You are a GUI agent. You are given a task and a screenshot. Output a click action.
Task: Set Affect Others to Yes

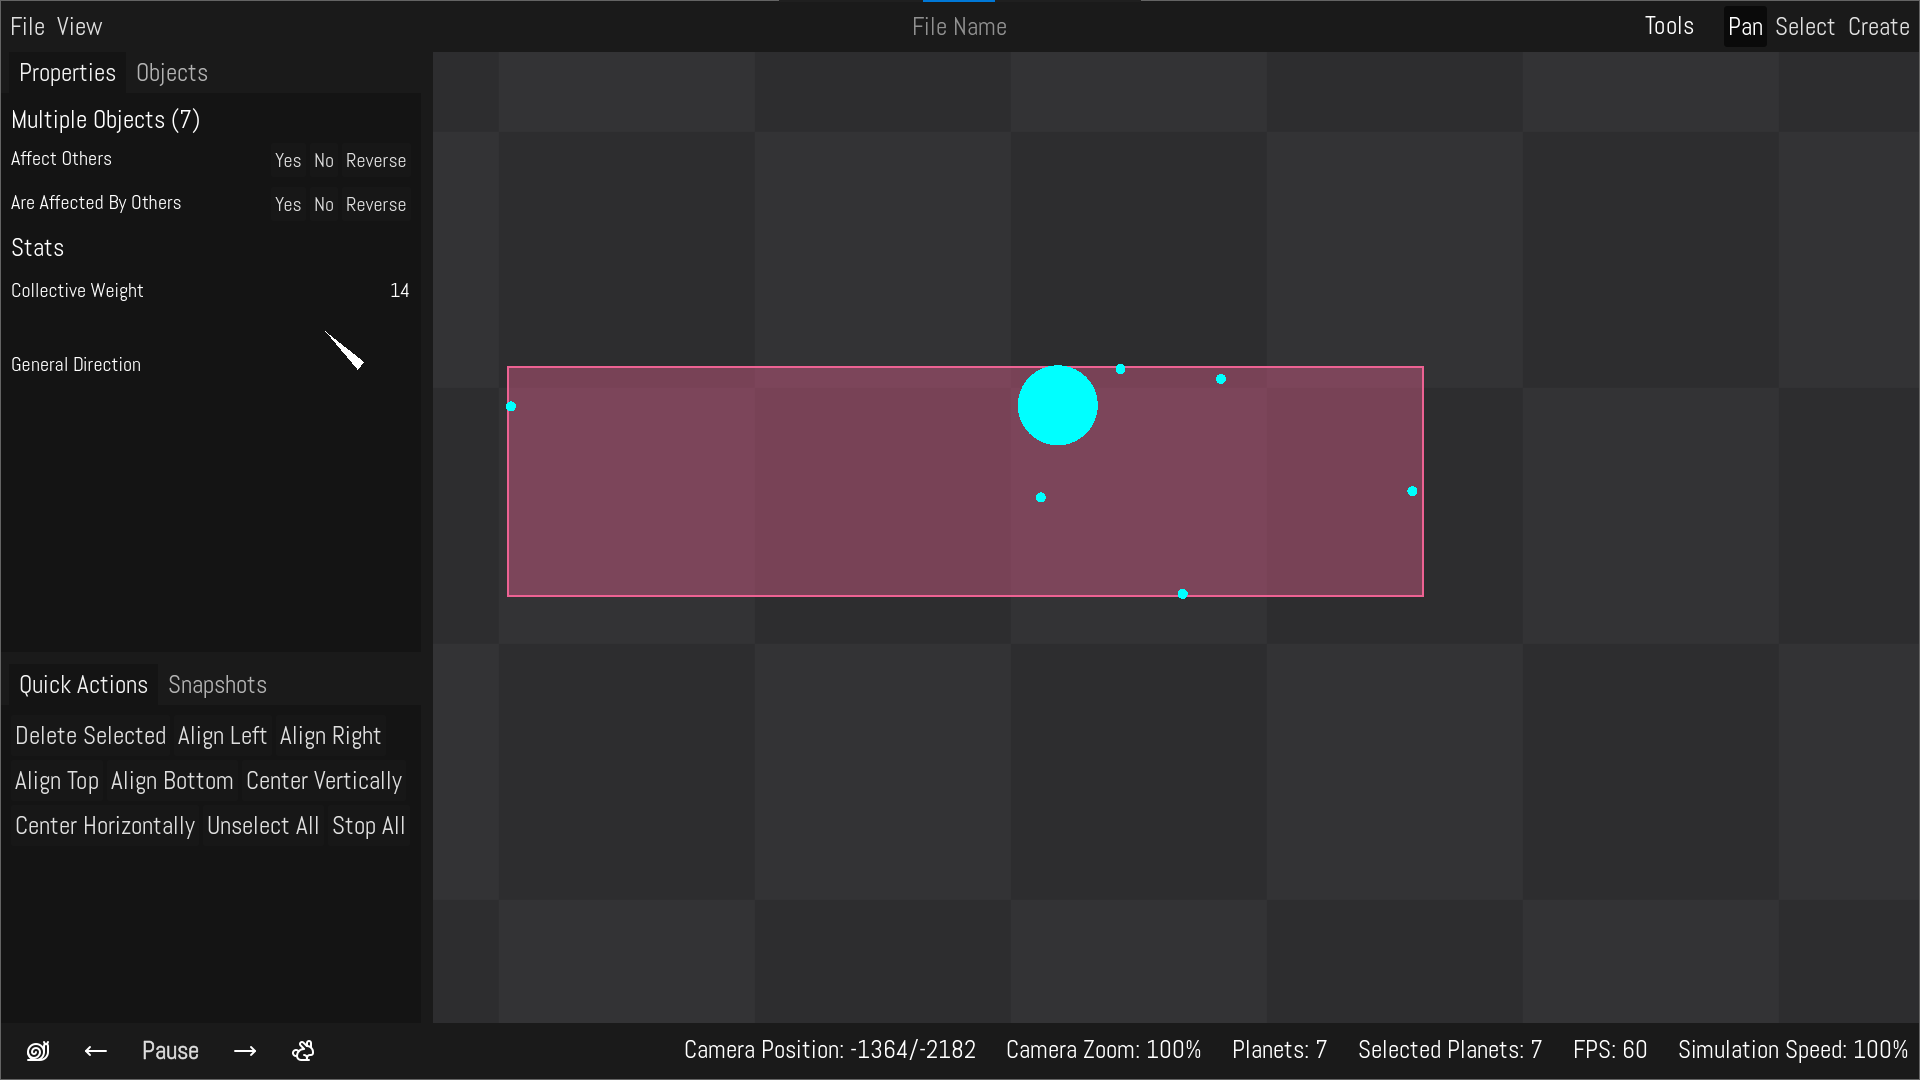pos(288,161)
